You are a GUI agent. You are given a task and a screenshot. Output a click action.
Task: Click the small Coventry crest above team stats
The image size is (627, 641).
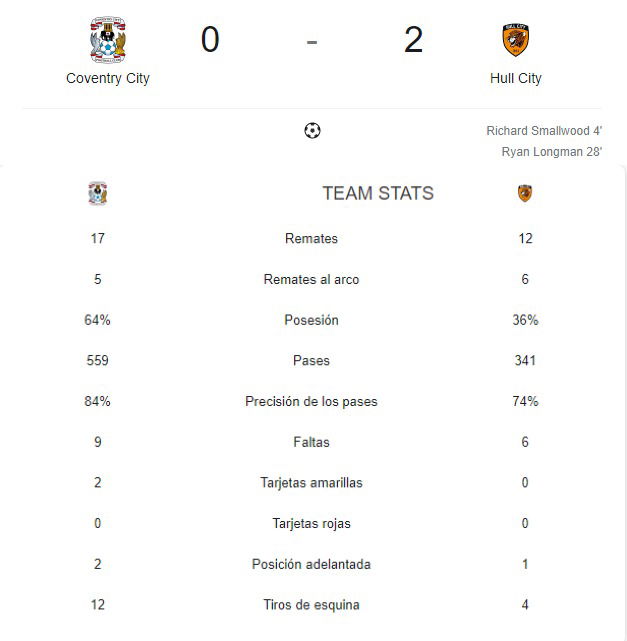(98, 193)
